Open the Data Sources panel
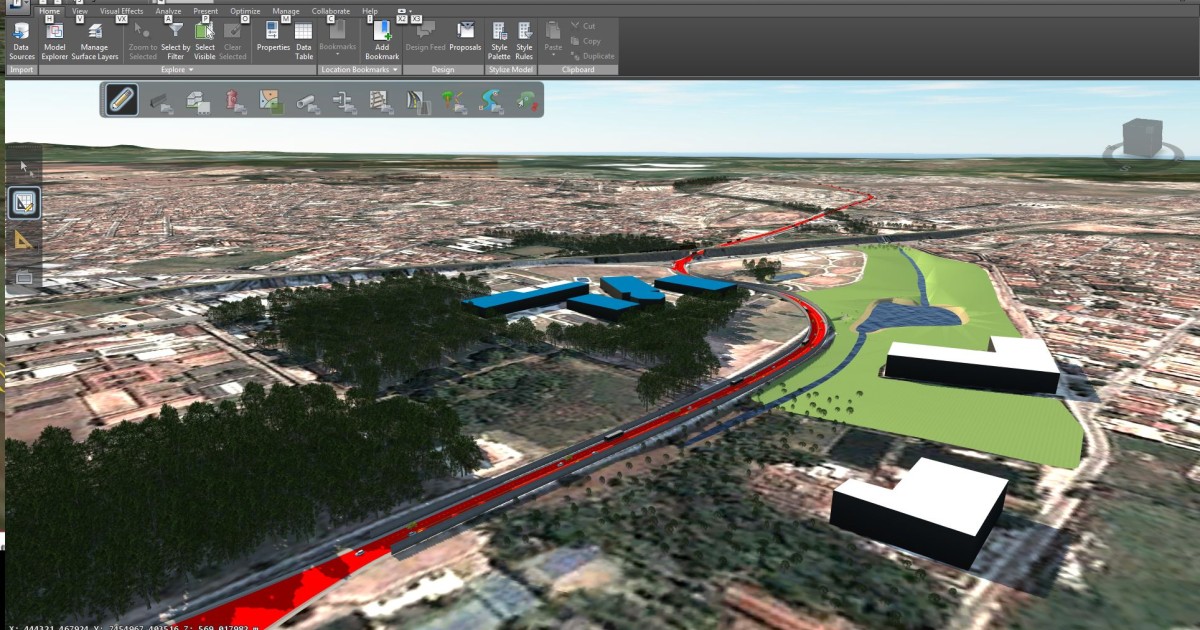The width and height of the screenshot is (1200, 630). coord(21,42)
